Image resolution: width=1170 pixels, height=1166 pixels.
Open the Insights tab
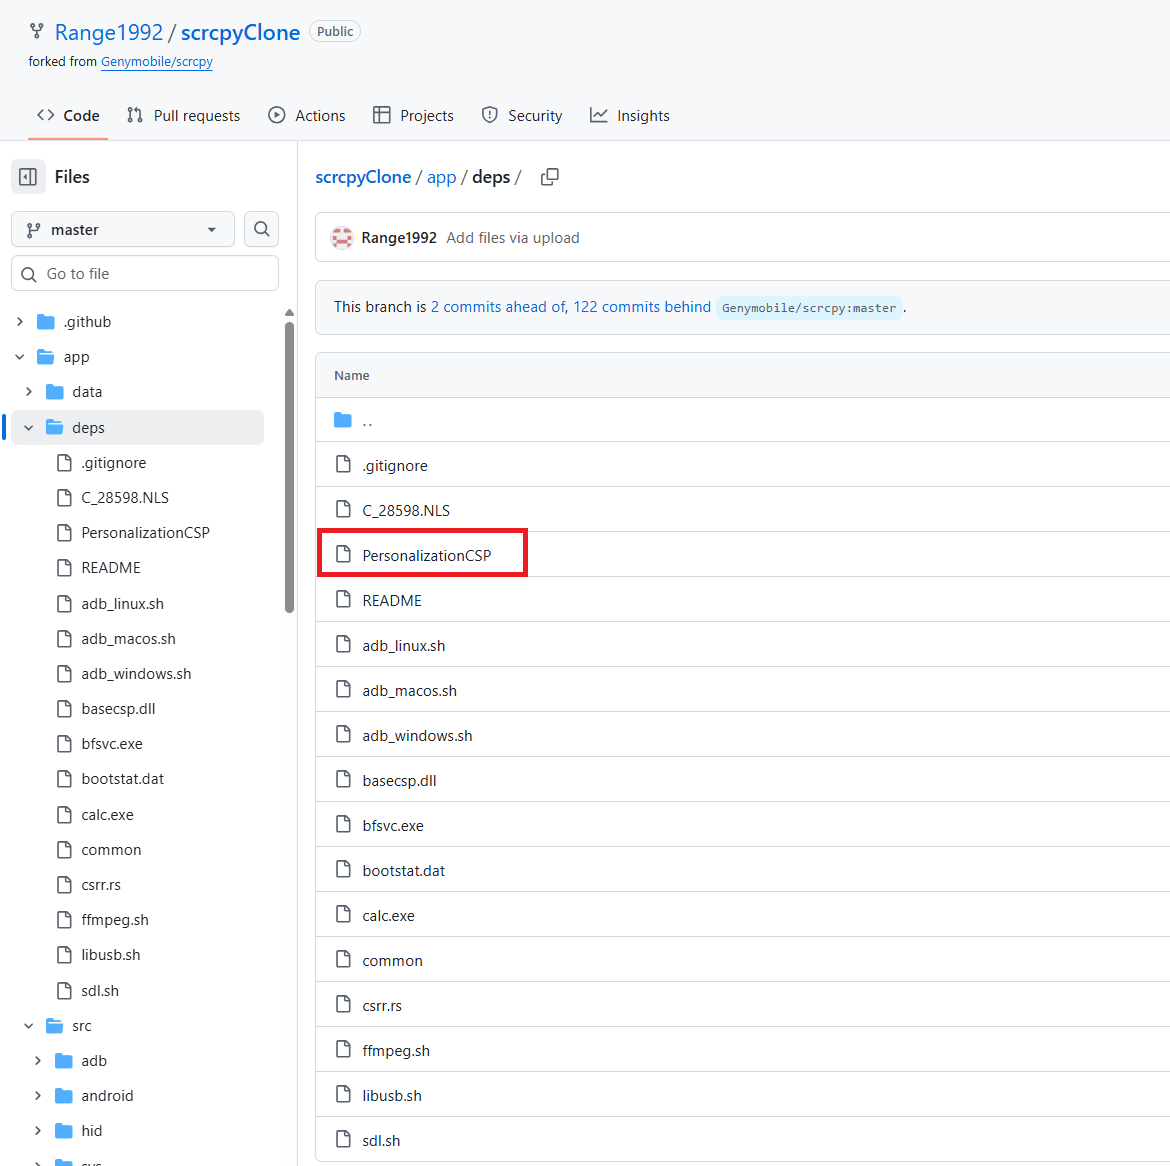pyautogui.click(x=630, y=116)
